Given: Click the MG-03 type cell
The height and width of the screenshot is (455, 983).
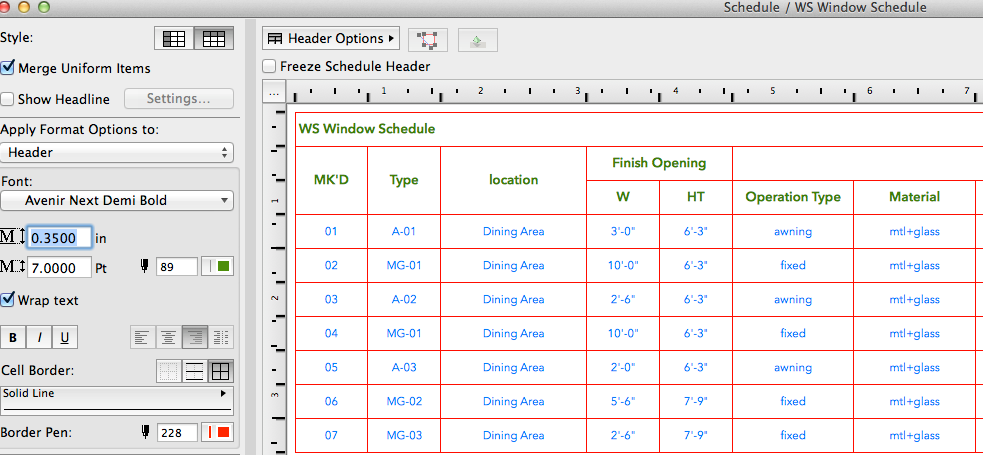Looking at the screenshot, I should [404, 435].
